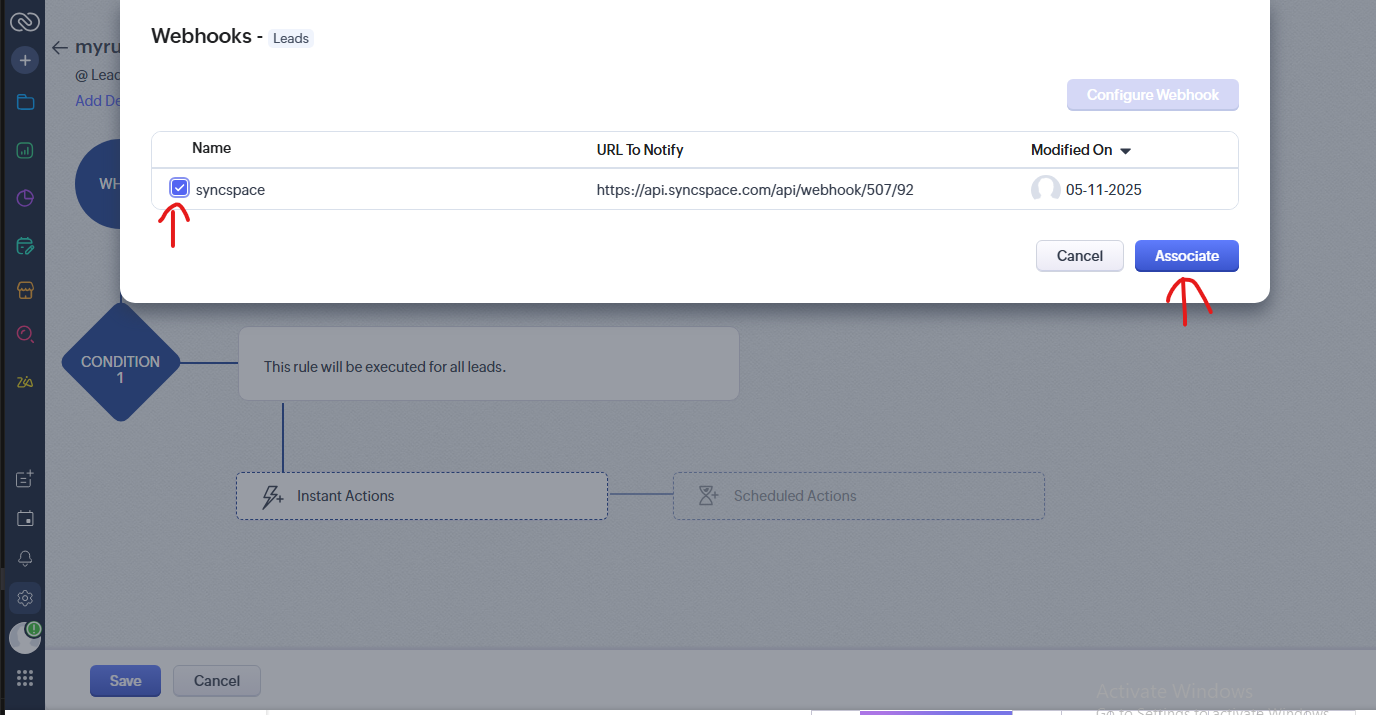Image resolution: width=1376 pixels, height=715 pixels.
Task: Uncheck the syncspace webhook checkbox
Action: click(180, 188)
